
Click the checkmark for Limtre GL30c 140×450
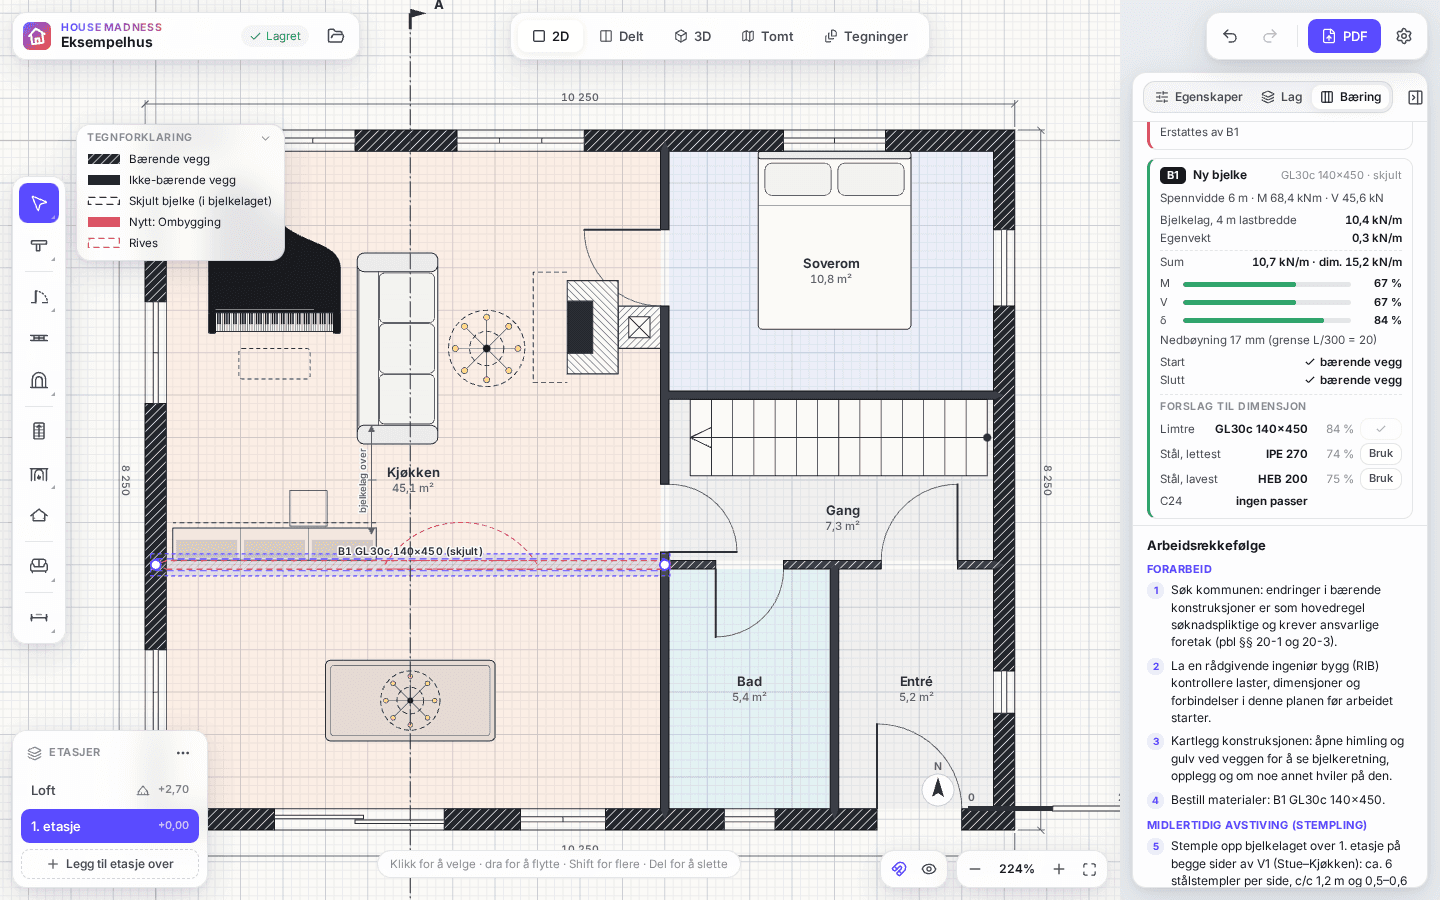tap(1381, 429)
